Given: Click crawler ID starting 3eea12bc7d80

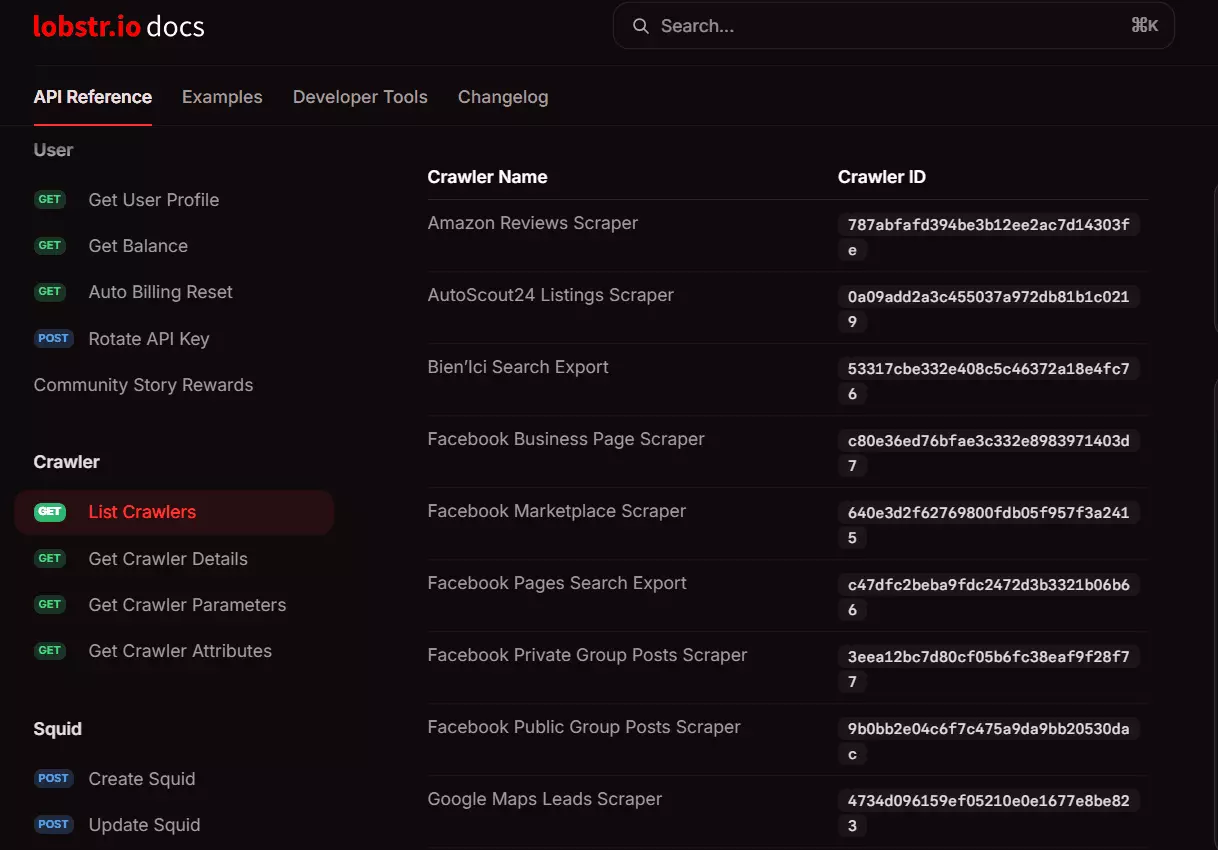Looking at the screenshot, I should coord(988,669).
